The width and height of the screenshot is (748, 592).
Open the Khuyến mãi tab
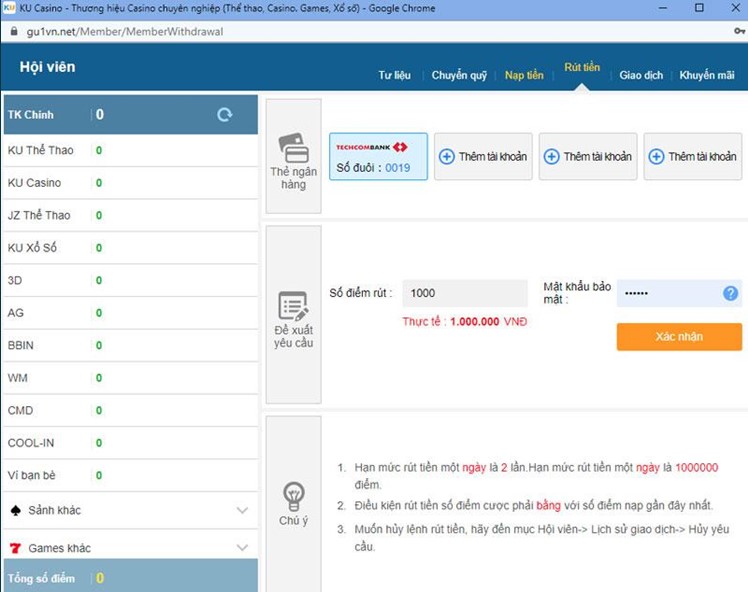(707, 75)
